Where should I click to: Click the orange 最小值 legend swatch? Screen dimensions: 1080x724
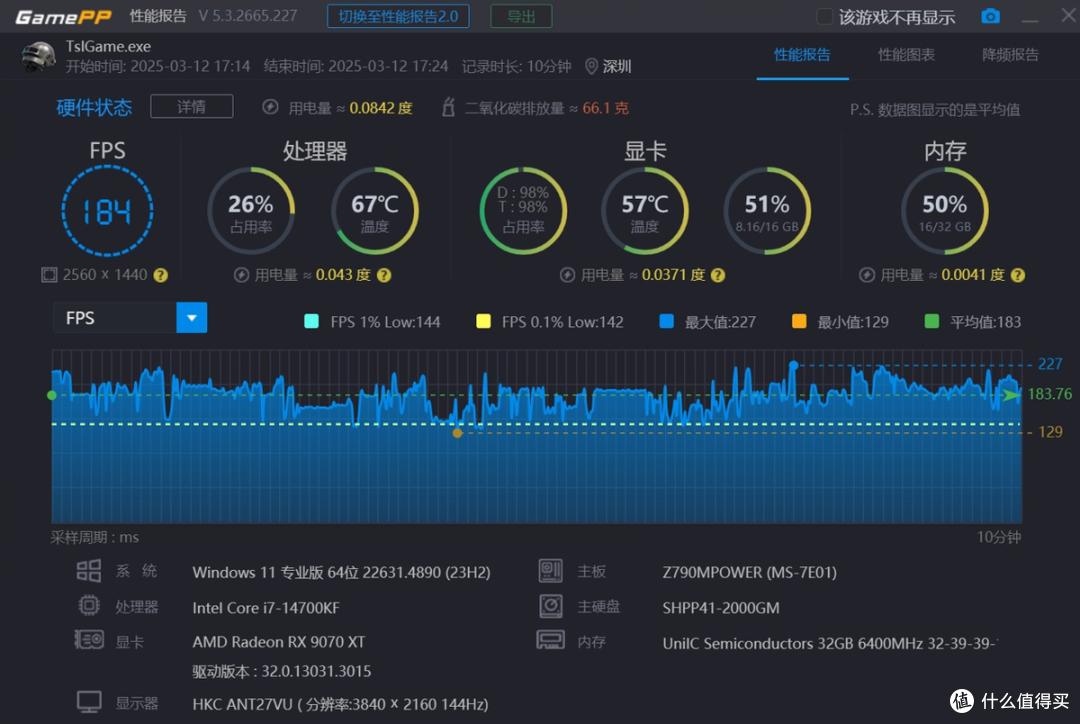(x=800, y=322)
